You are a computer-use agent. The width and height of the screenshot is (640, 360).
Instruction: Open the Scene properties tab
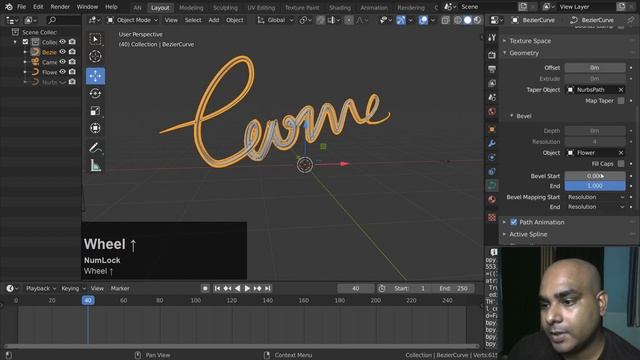492,97
